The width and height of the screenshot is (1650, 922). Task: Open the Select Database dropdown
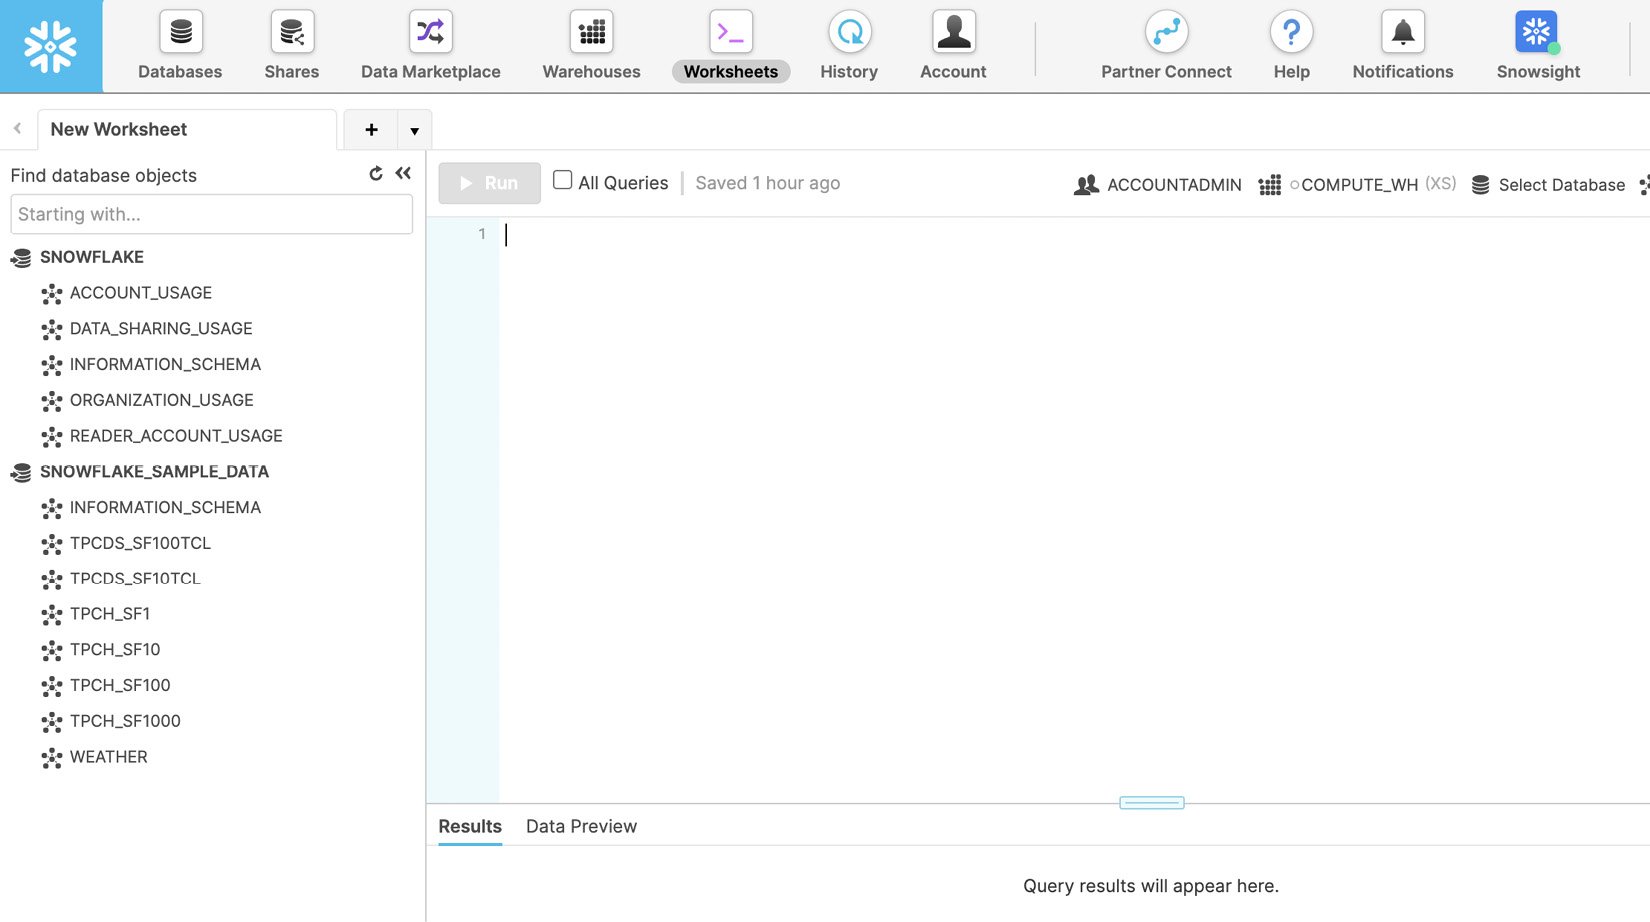point(1548,185)
